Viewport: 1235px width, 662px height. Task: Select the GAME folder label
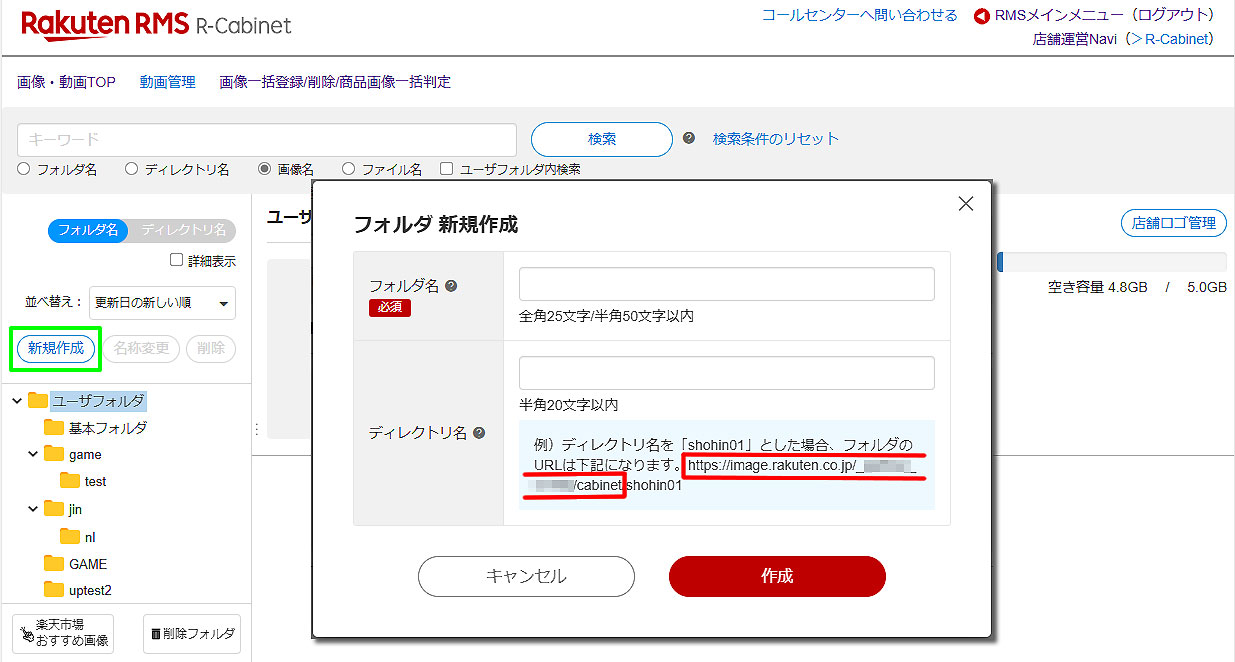(x=88, y=563)
